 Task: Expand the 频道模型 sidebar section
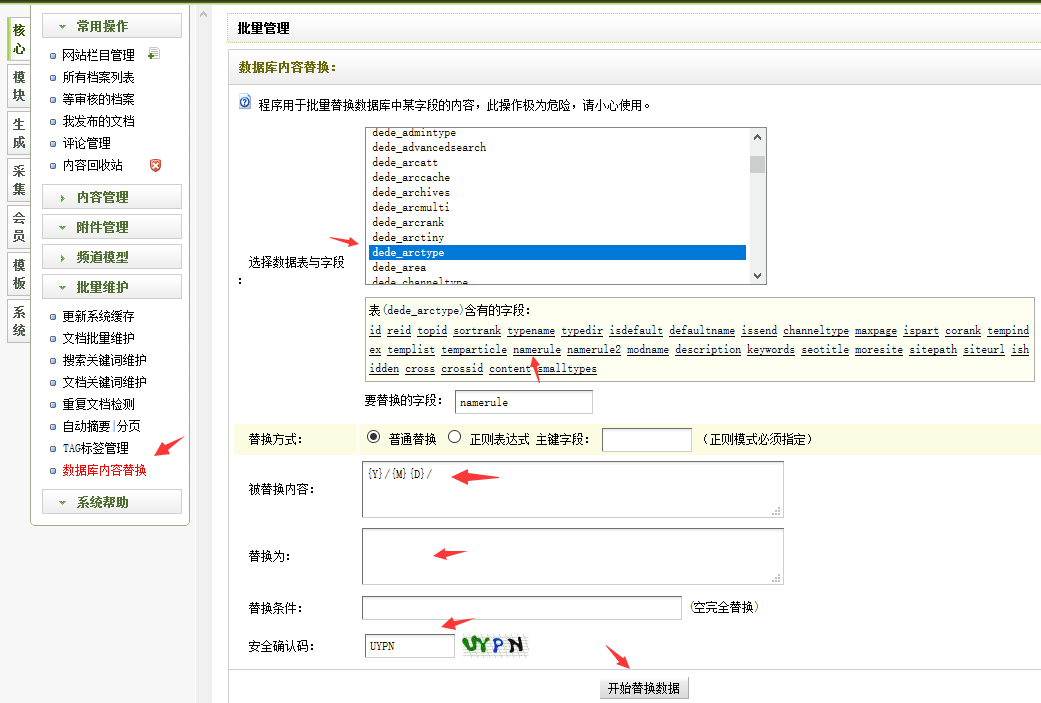pos(111,257)
